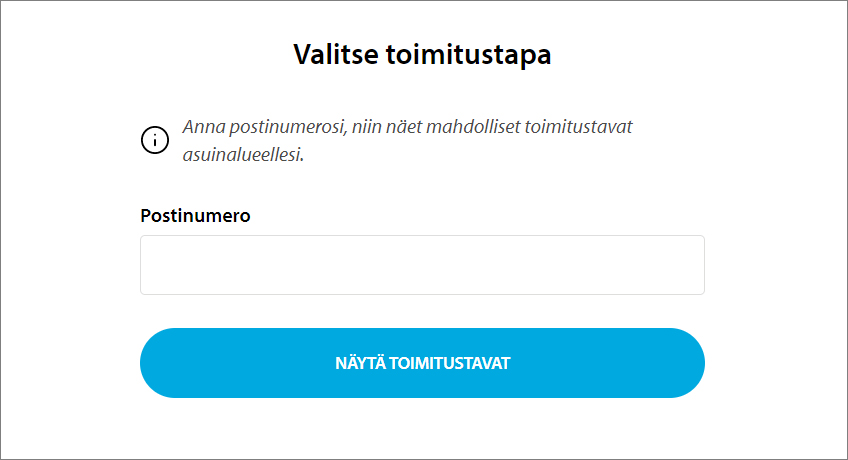Image resolution: width=848 pixels, height=460 pixels.
Task: Tap the info symbol left of instructions
Action: [x=155, y=141]
